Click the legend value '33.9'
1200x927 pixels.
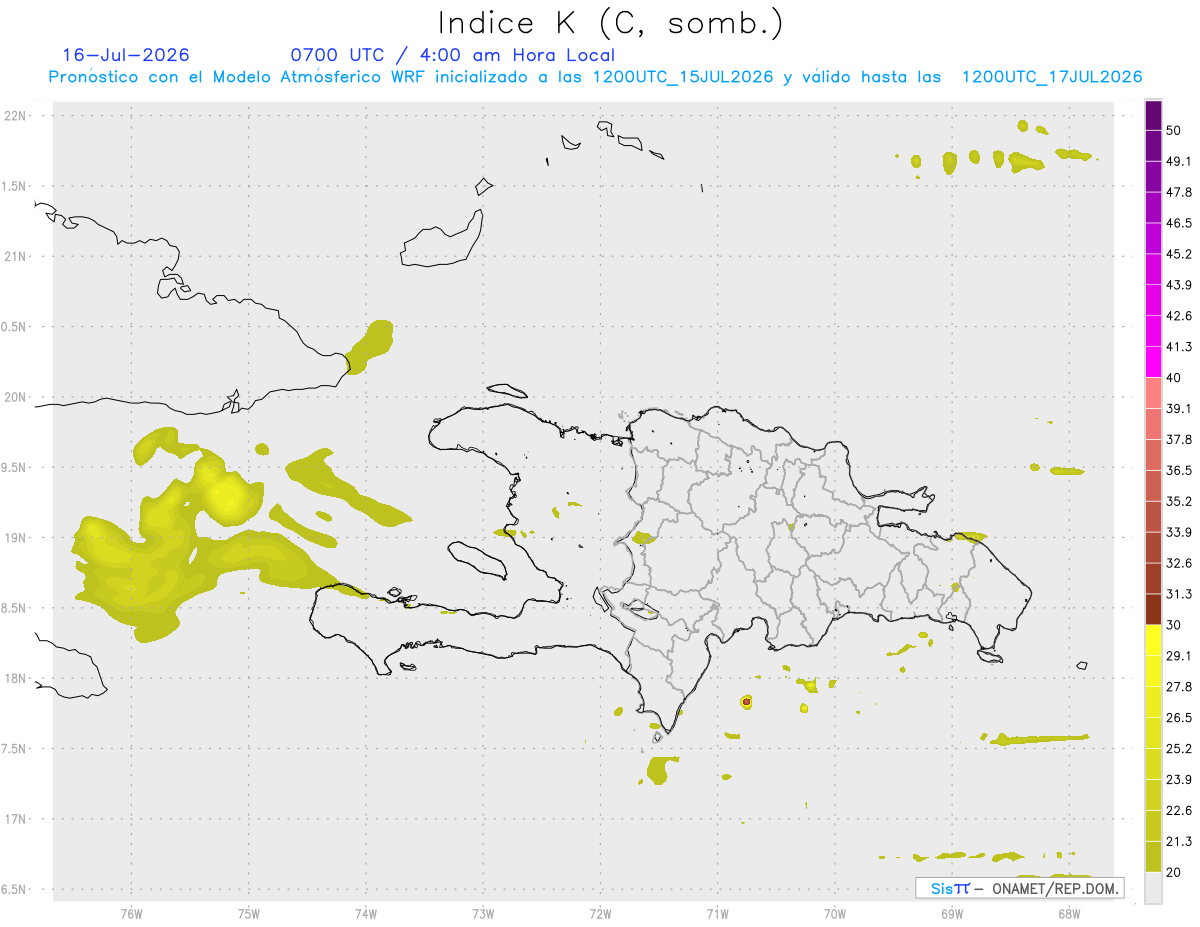[x=1179, y=532]
